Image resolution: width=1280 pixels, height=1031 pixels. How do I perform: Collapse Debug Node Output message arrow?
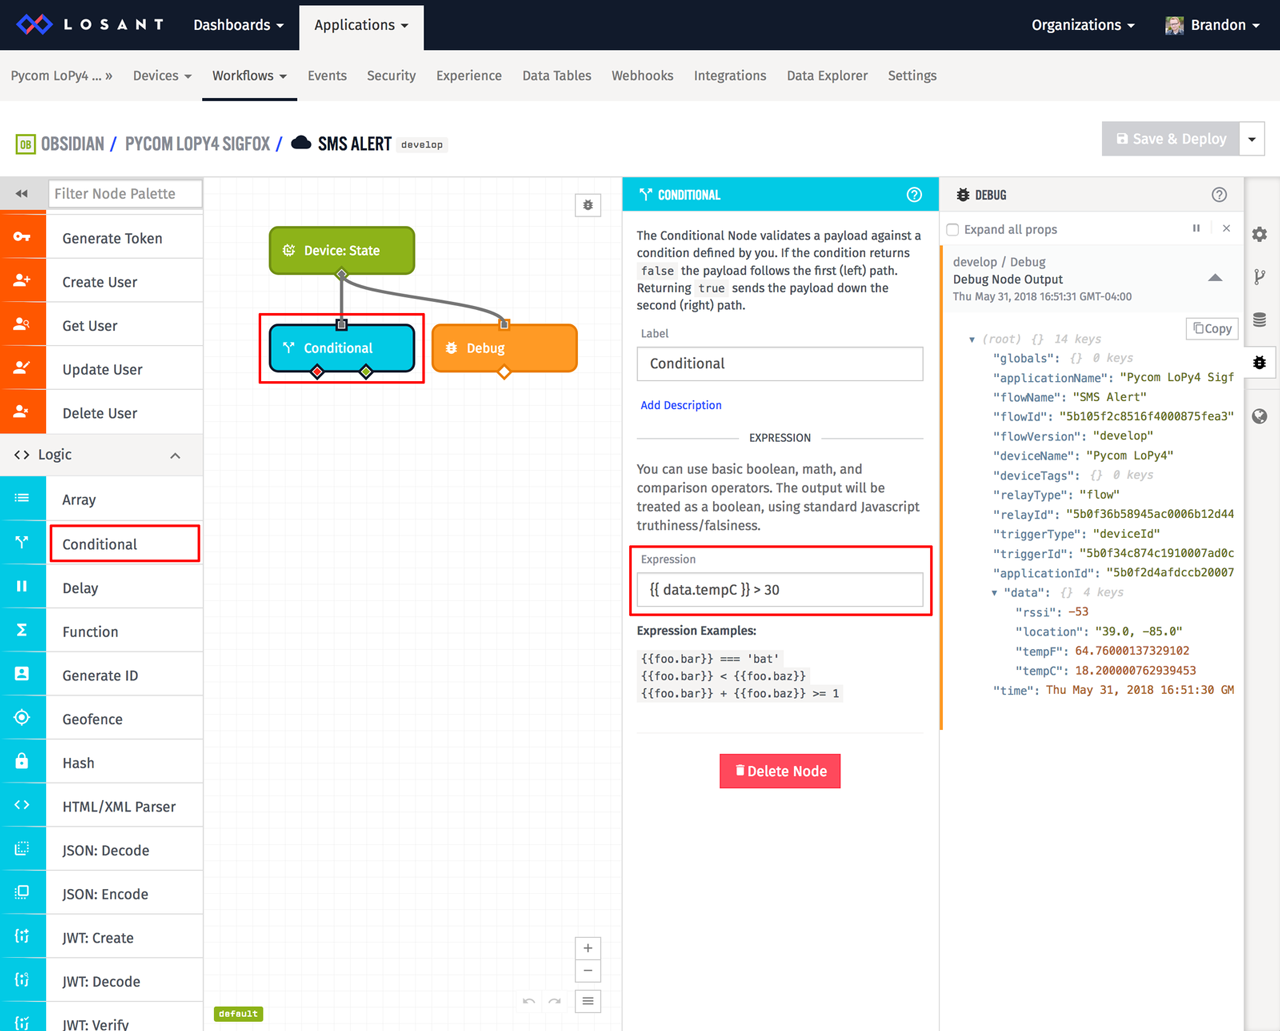point(1215,278)
